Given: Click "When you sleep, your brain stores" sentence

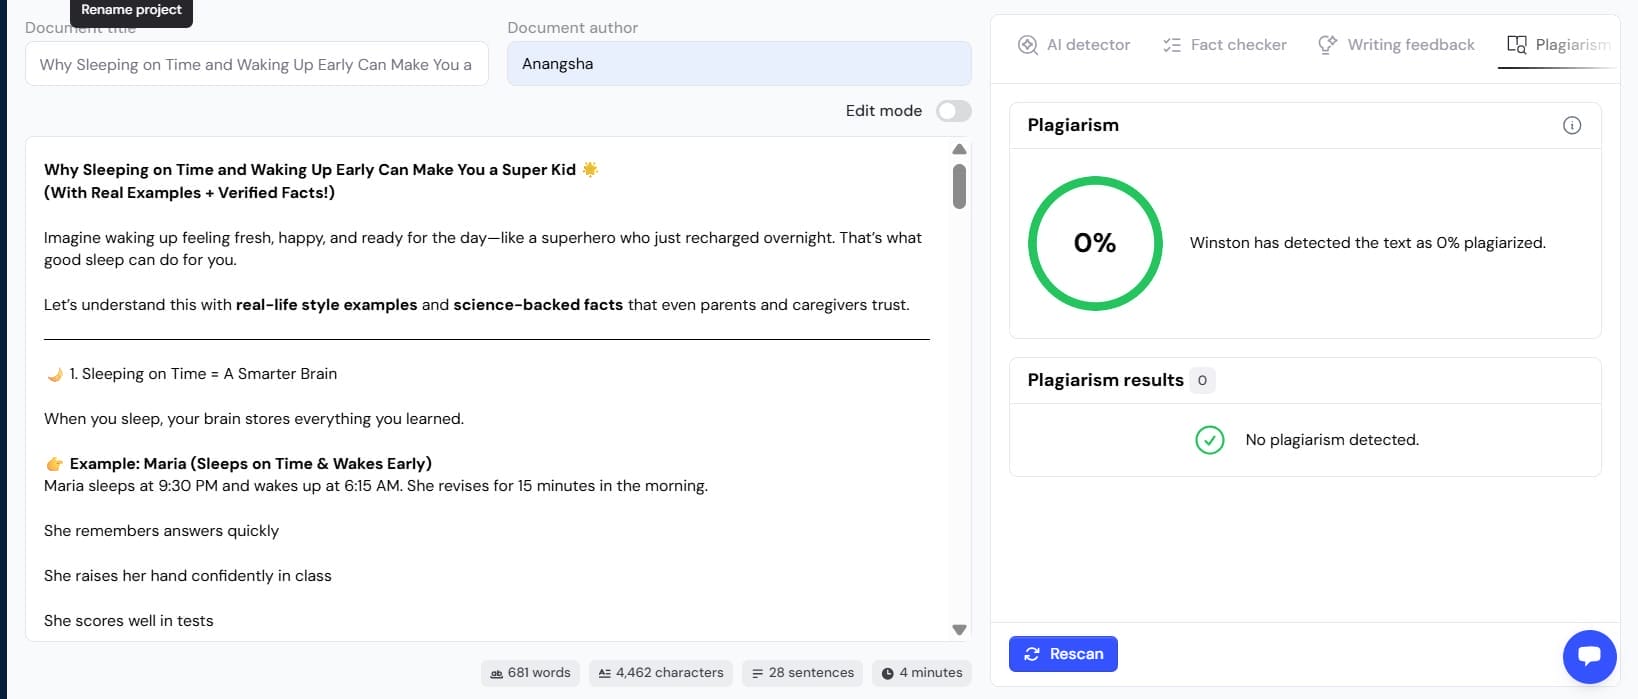Looking at the screenshot, I should [x=254, y=419].
